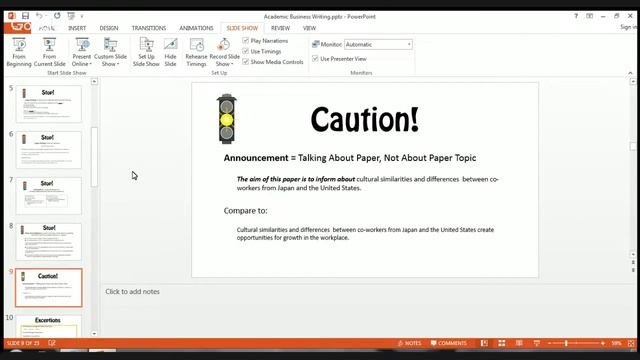Expand Record Slide Show dropdown arrow
This screenshot has width=640, height=360.
click(232, 64)
